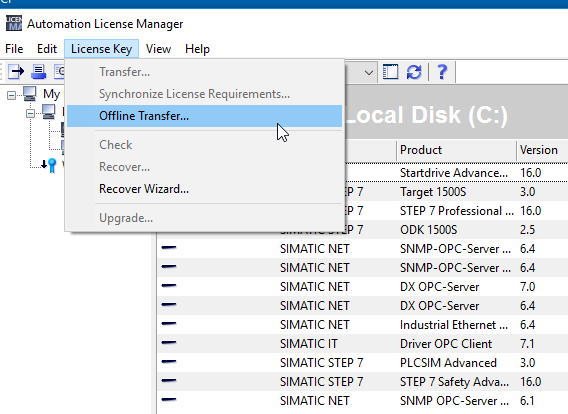
Task: Click the My Computer tree icon
Action: coord(30,94)
